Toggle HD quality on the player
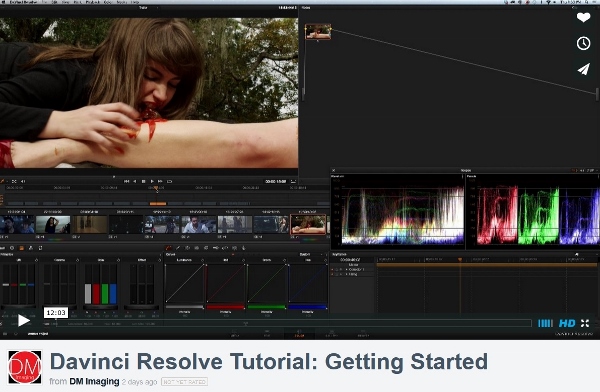Viewport: 600px width, 392px height. click(x=567, y=323)
